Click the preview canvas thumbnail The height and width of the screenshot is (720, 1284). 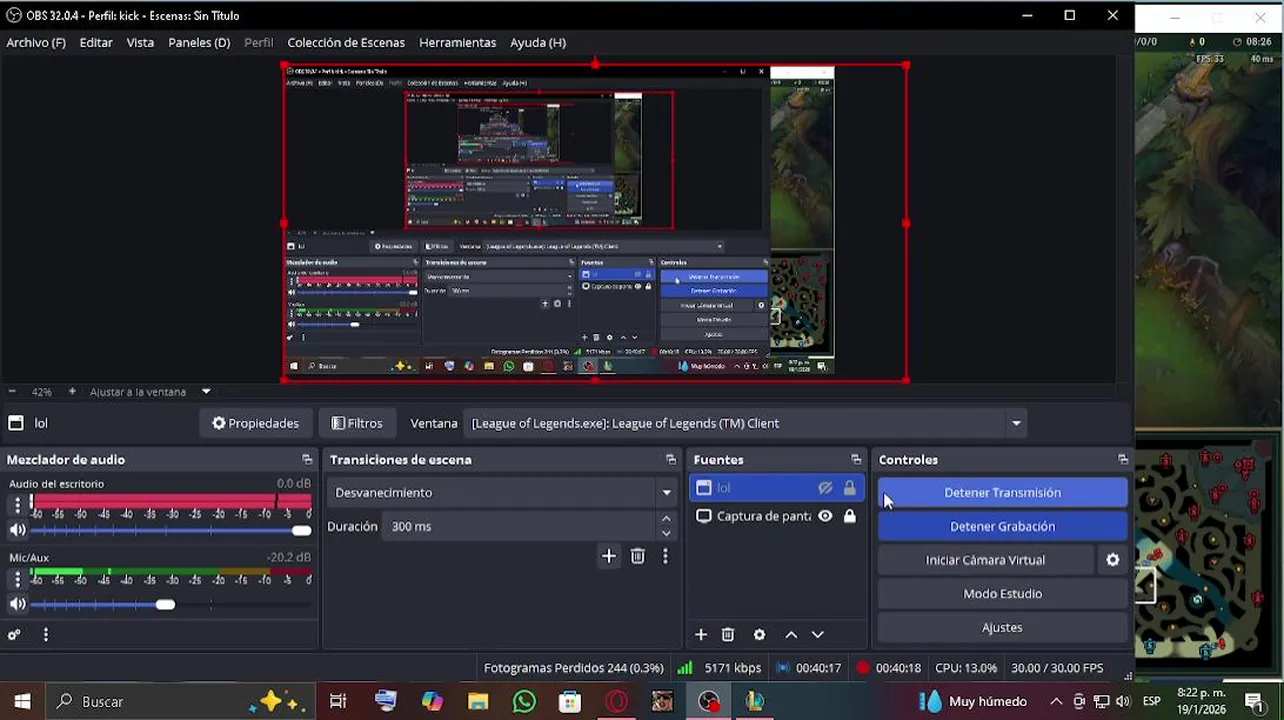pyautogui.click(x=595, y=222)
